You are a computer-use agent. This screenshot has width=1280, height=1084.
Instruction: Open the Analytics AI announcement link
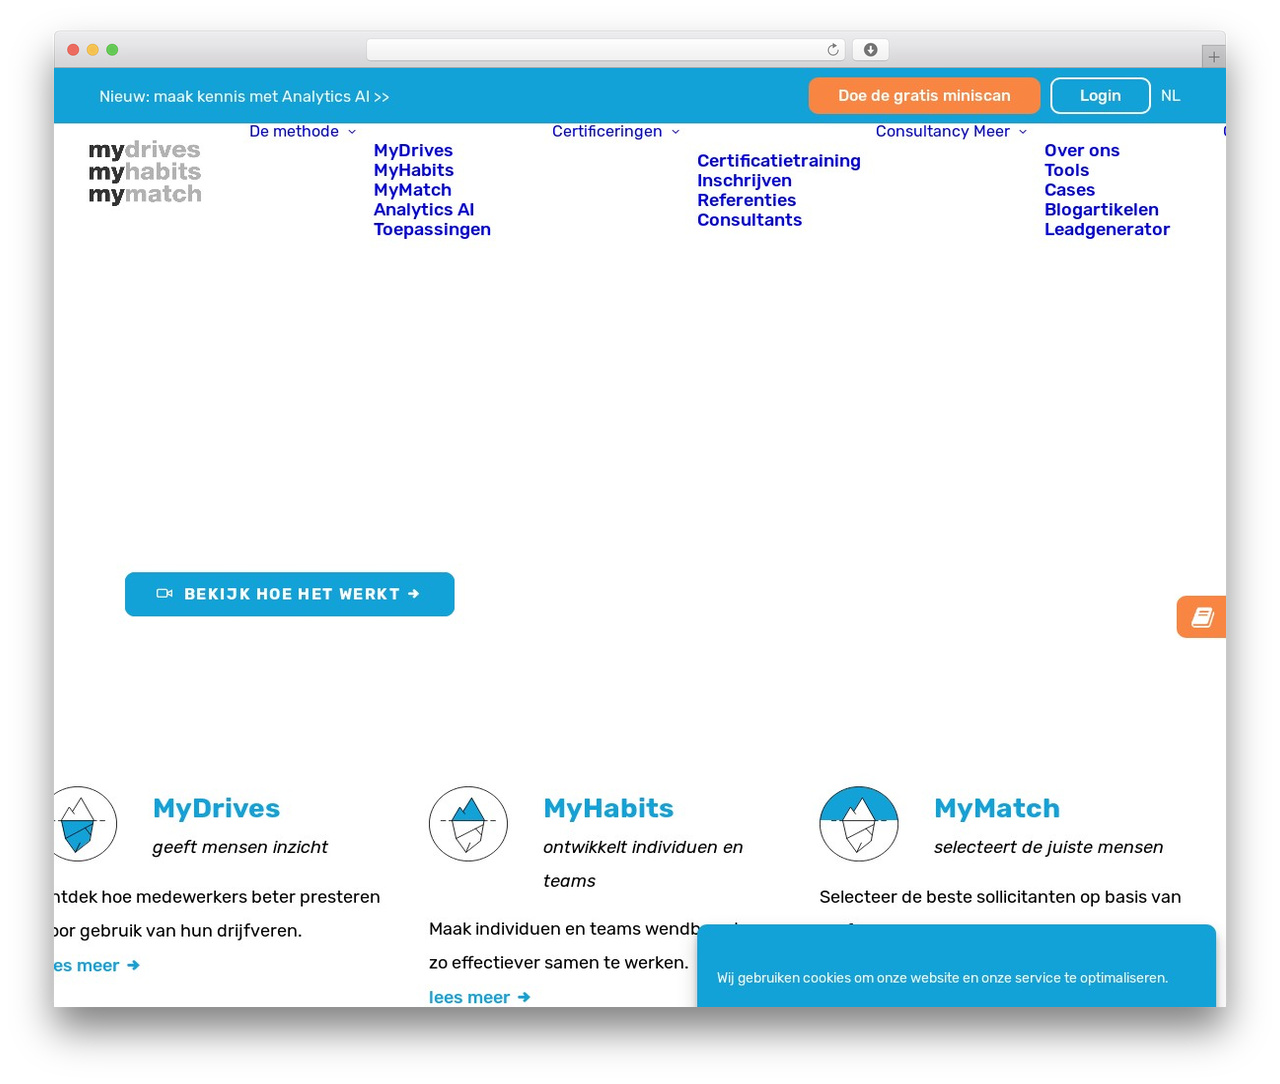(x=244, y=97)
